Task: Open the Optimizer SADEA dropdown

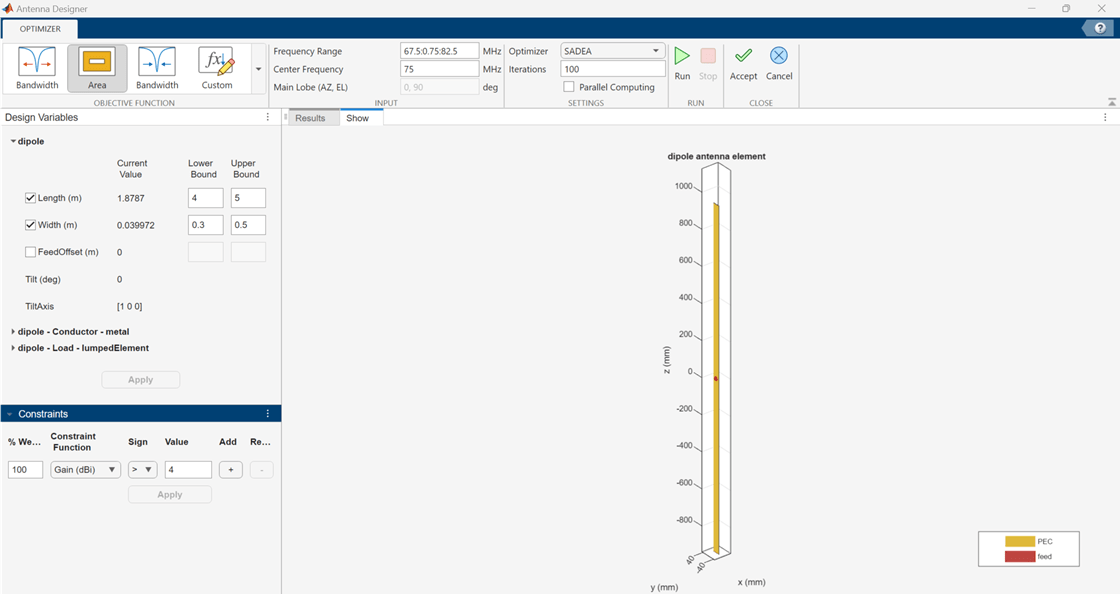Action: tap(612, 51)
